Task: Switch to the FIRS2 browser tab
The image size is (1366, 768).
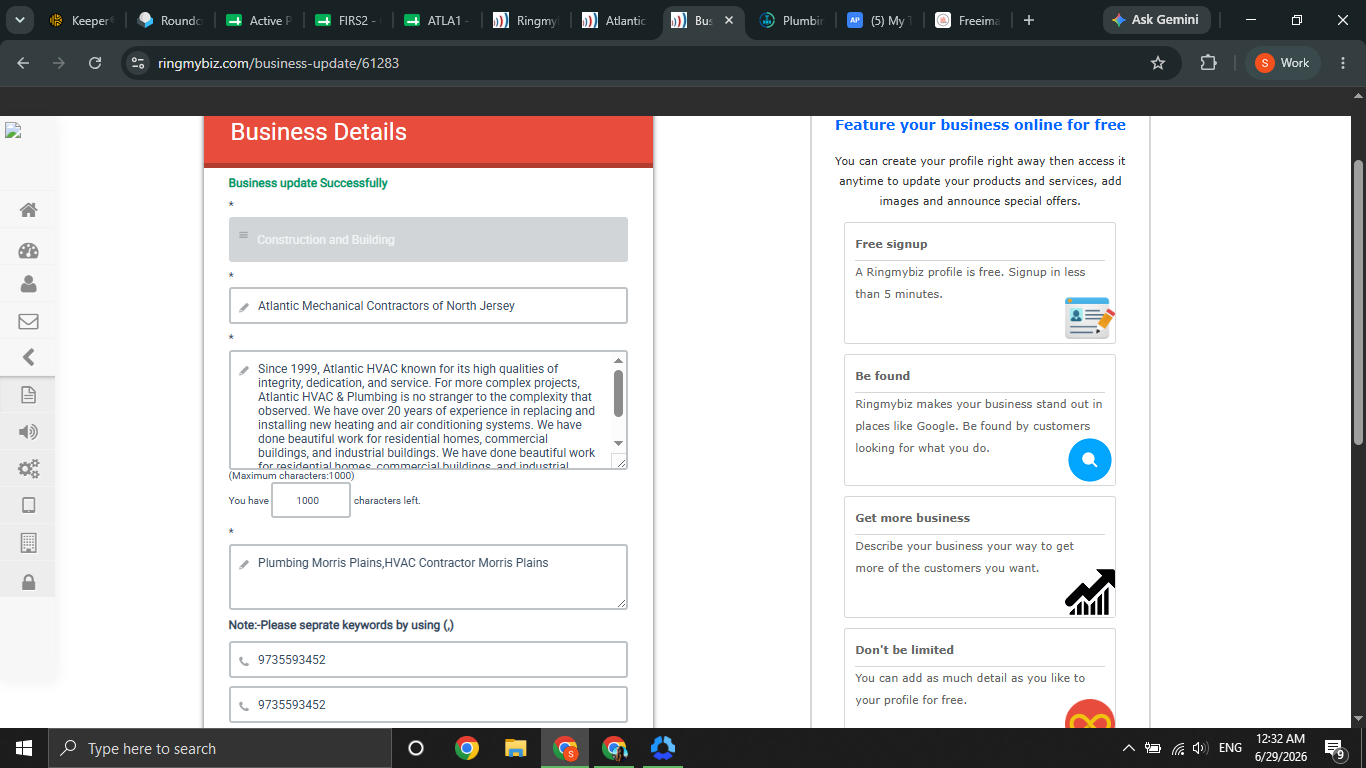Action: pyautogui.click(x=347, y=20)
